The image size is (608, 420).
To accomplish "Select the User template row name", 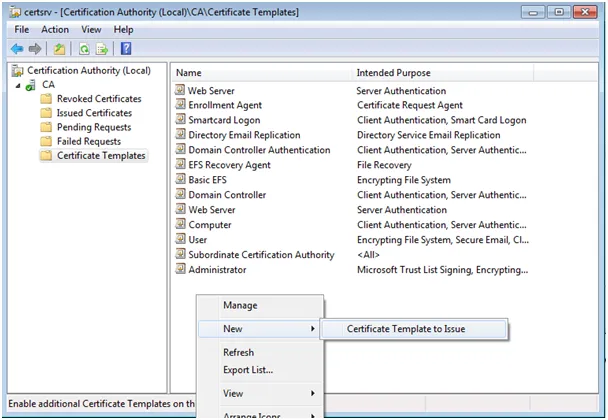I will (198, 240).
